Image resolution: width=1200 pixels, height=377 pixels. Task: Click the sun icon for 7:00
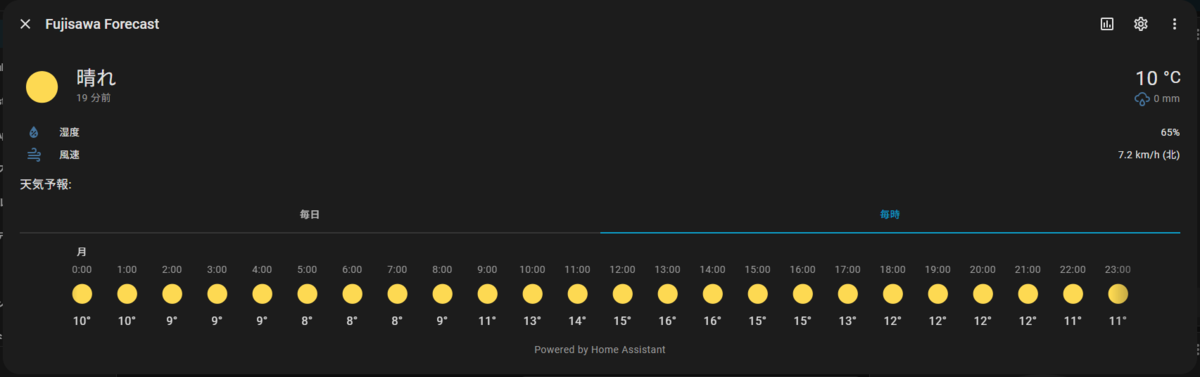point(397,294)
